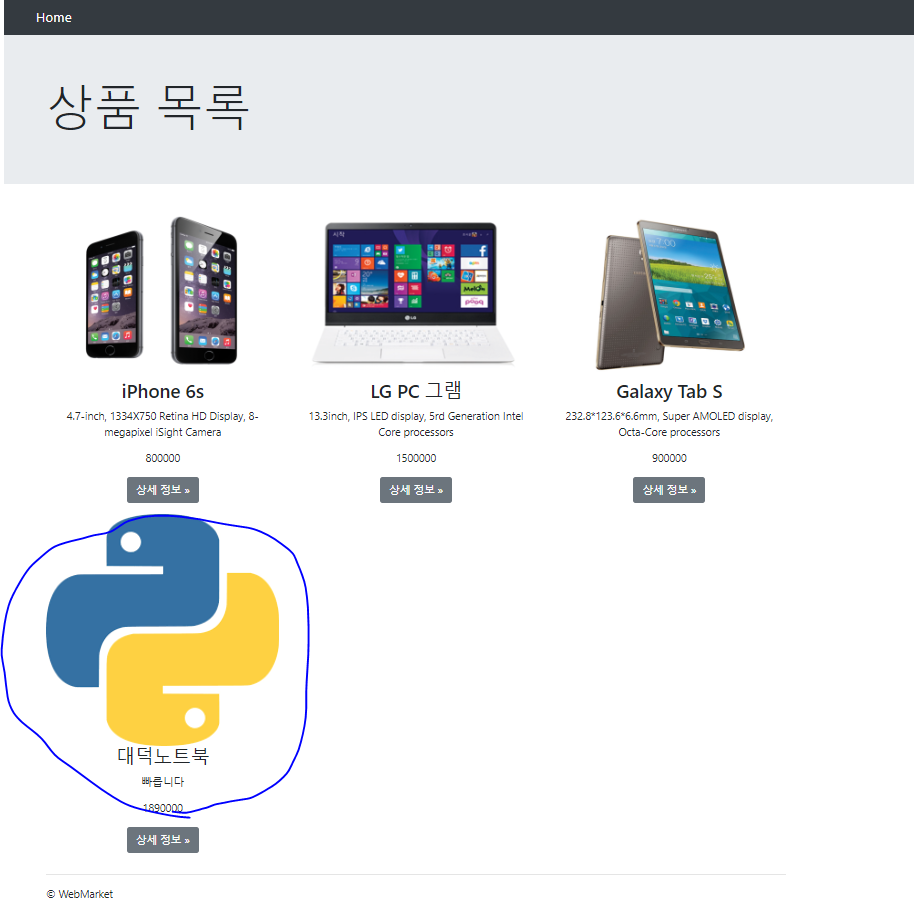914x907 pixels.
Task: Open 상세 정보 for iPhone 6s
Action: tap(163, 490)
